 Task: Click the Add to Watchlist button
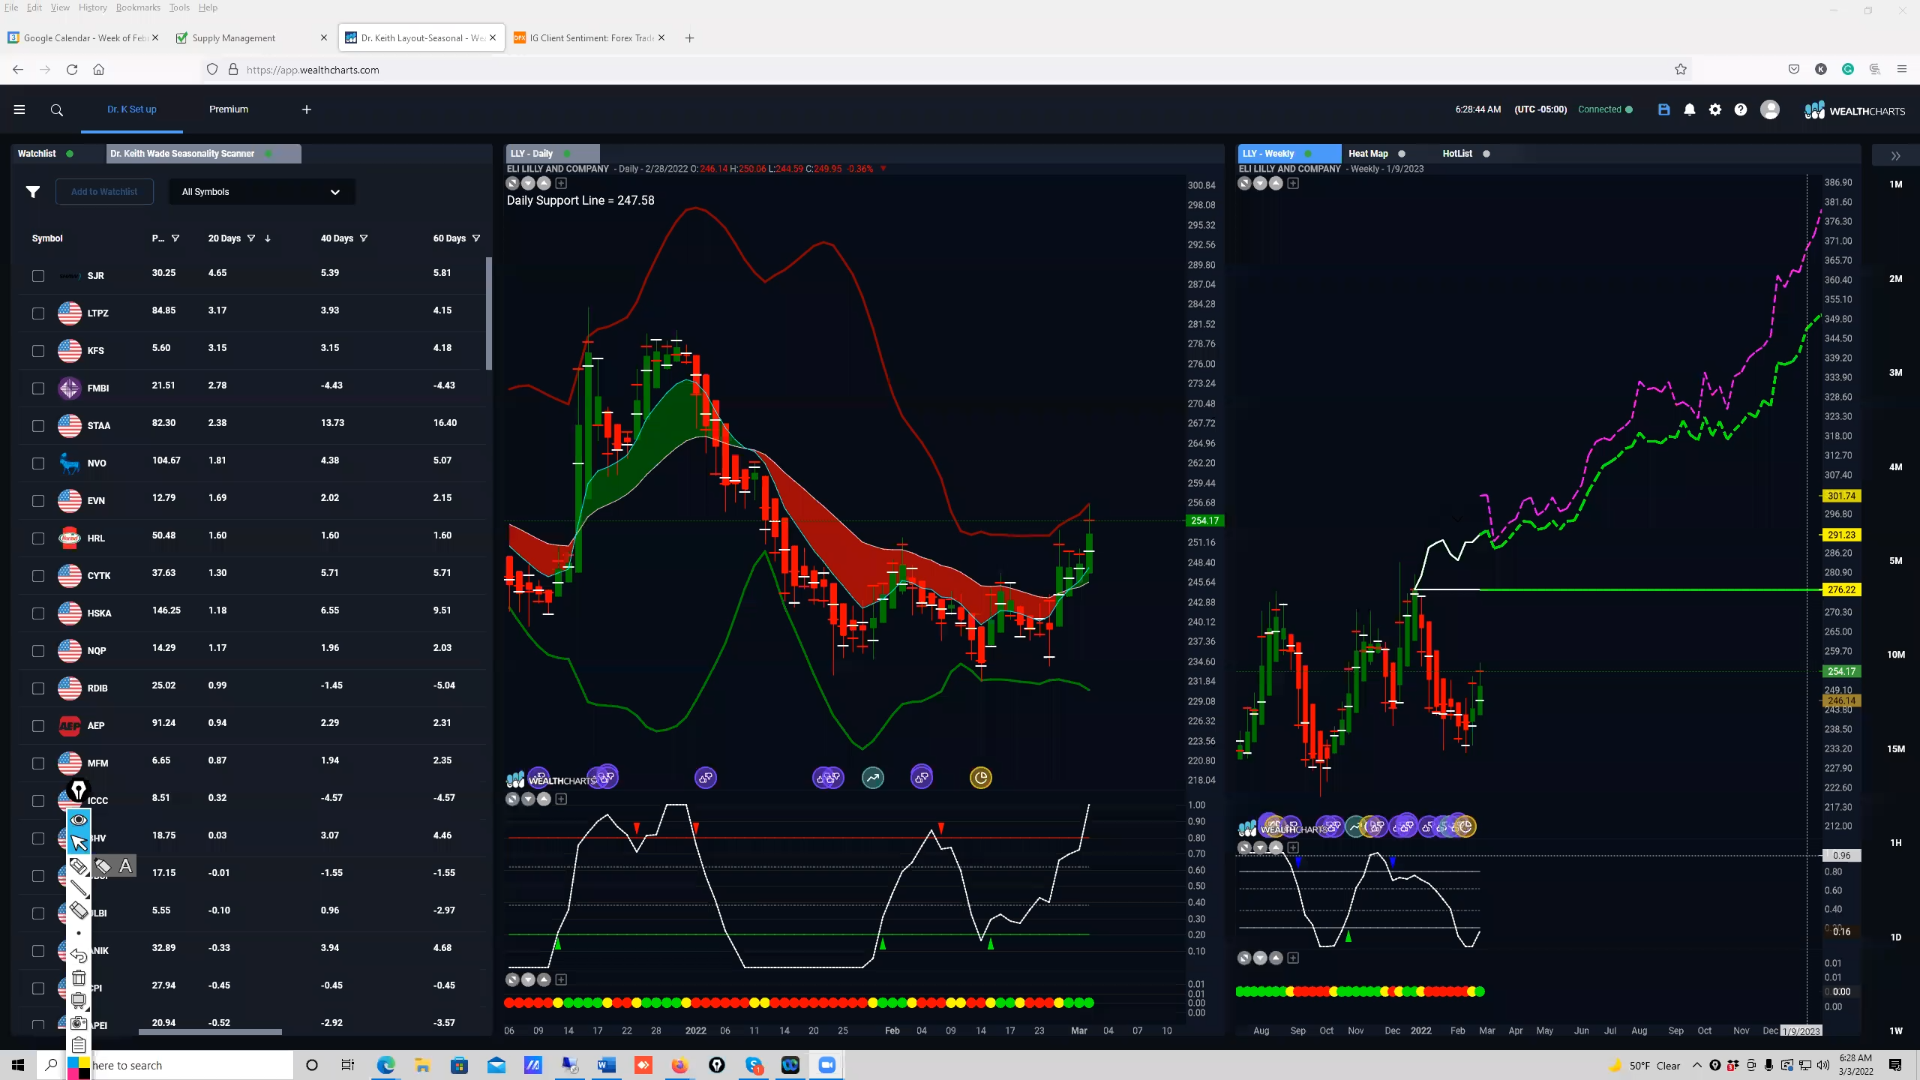[x=104, y=192]
